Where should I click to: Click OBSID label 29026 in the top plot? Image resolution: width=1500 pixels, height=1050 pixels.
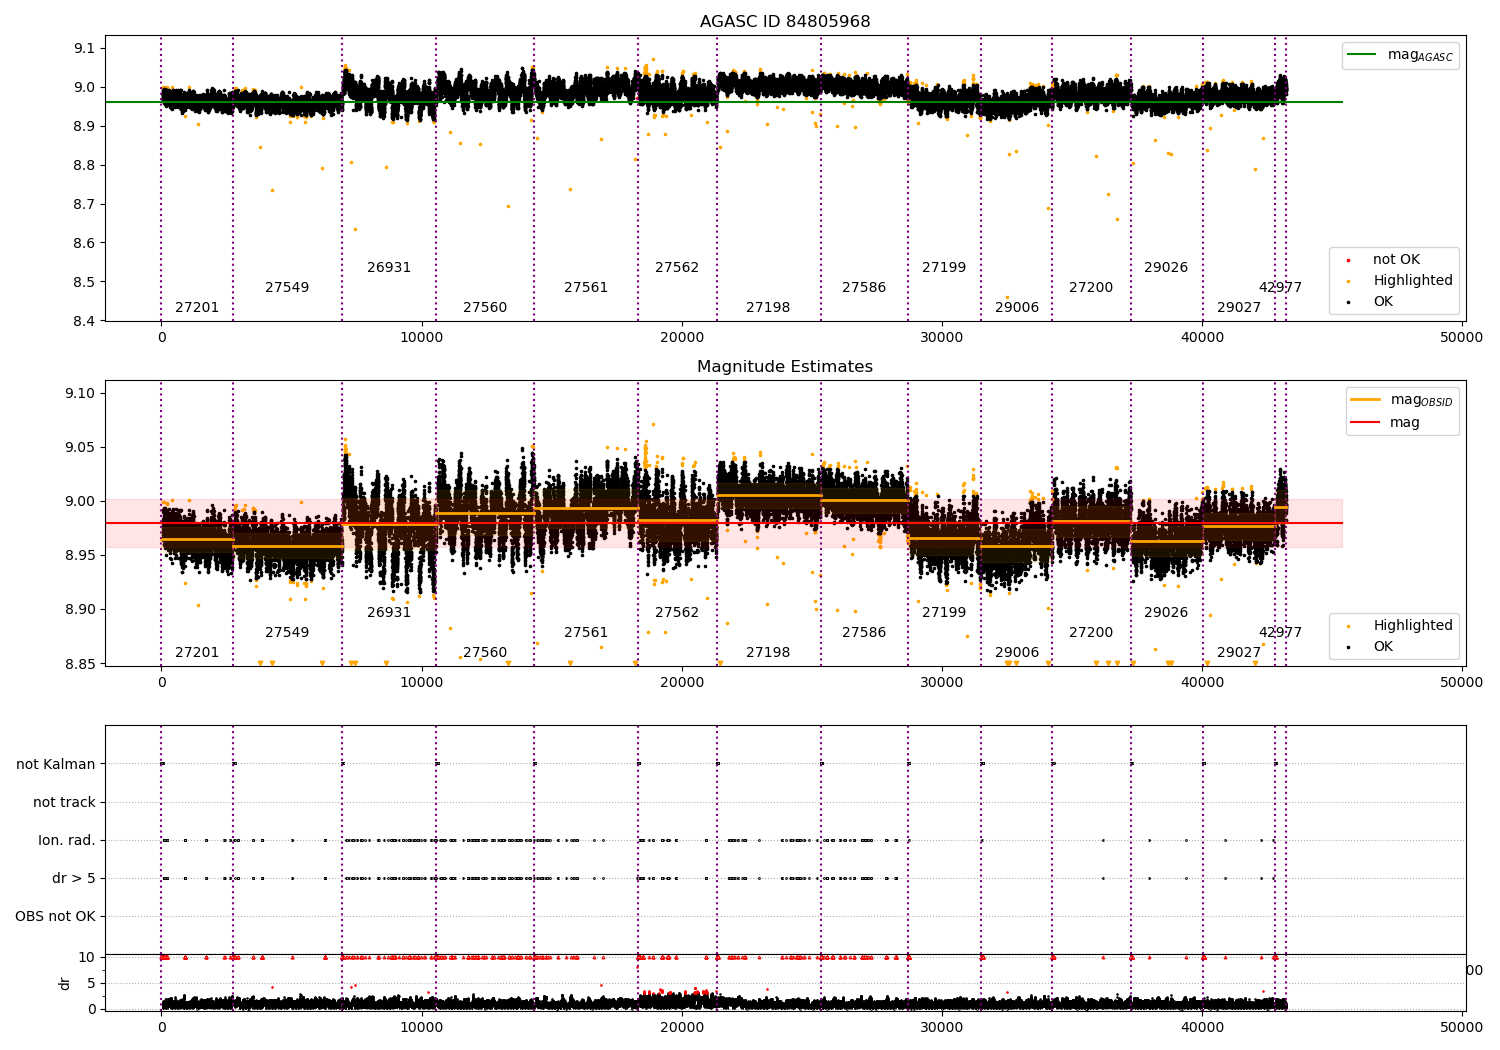point(1166,268)
